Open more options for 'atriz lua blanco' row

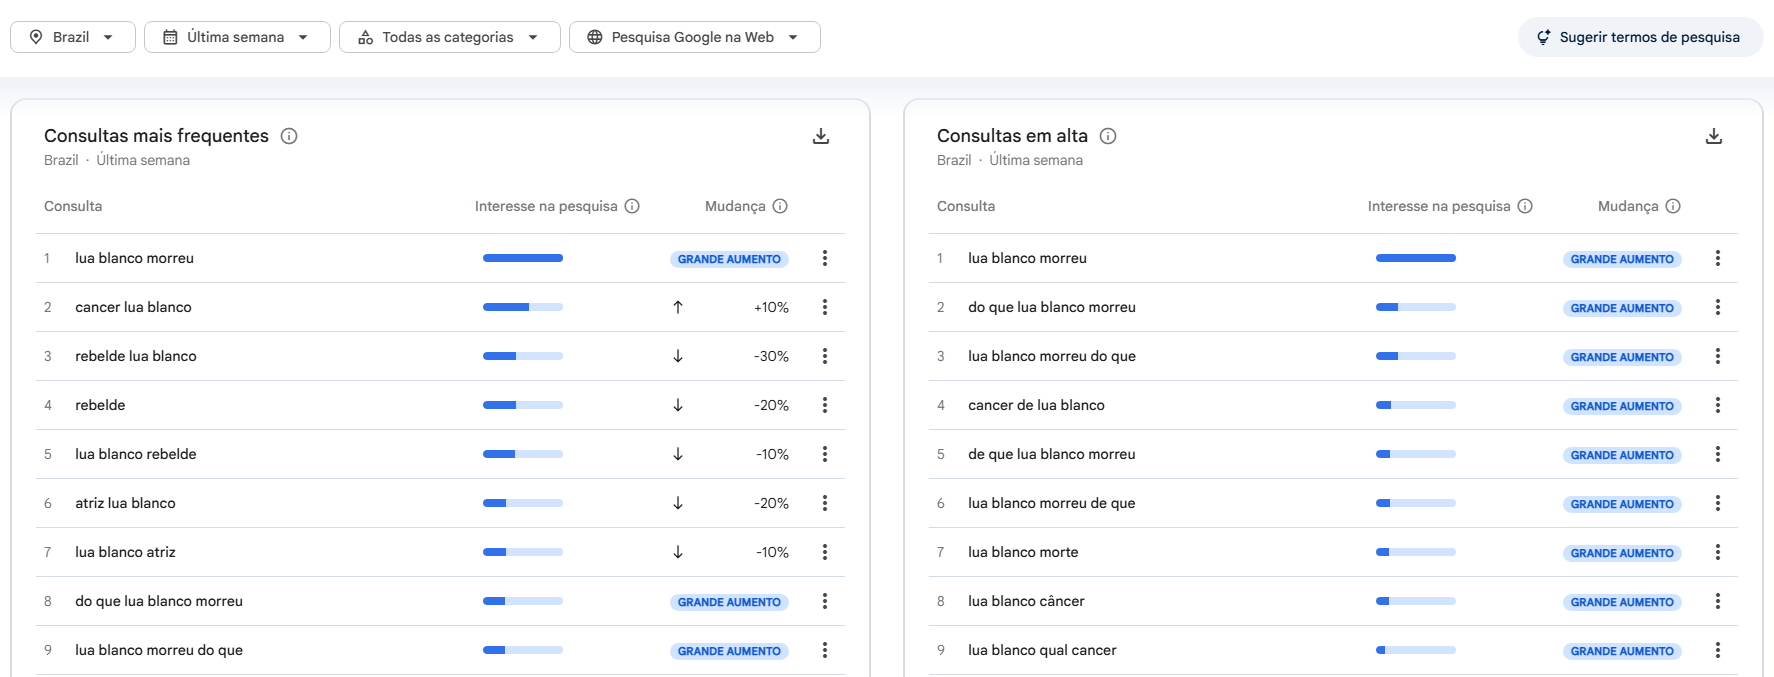(x=825, y=503)
